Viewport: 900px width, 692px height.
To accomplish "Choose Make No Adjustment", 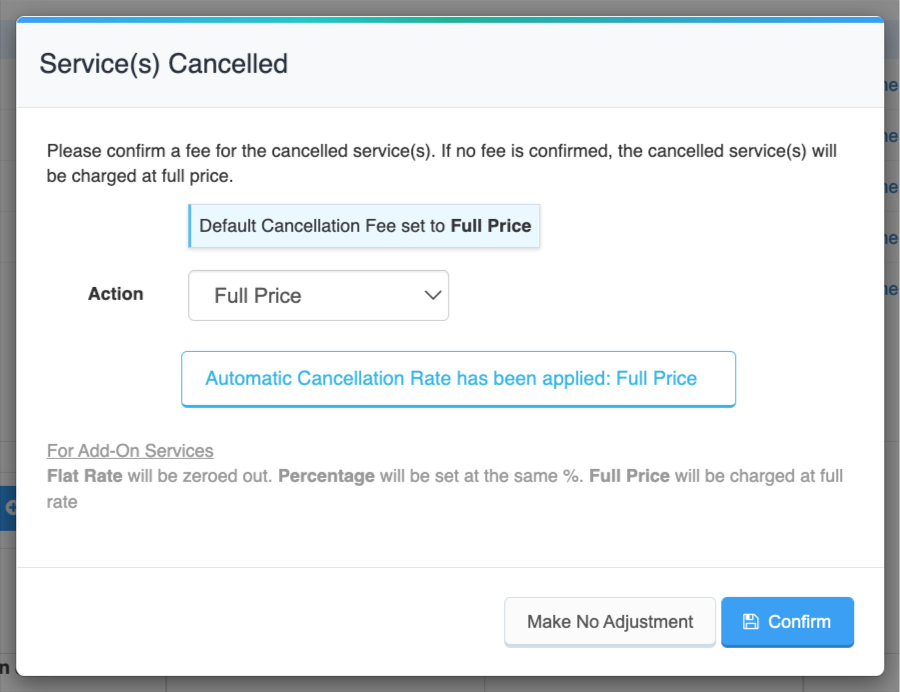I will (610, 622).
